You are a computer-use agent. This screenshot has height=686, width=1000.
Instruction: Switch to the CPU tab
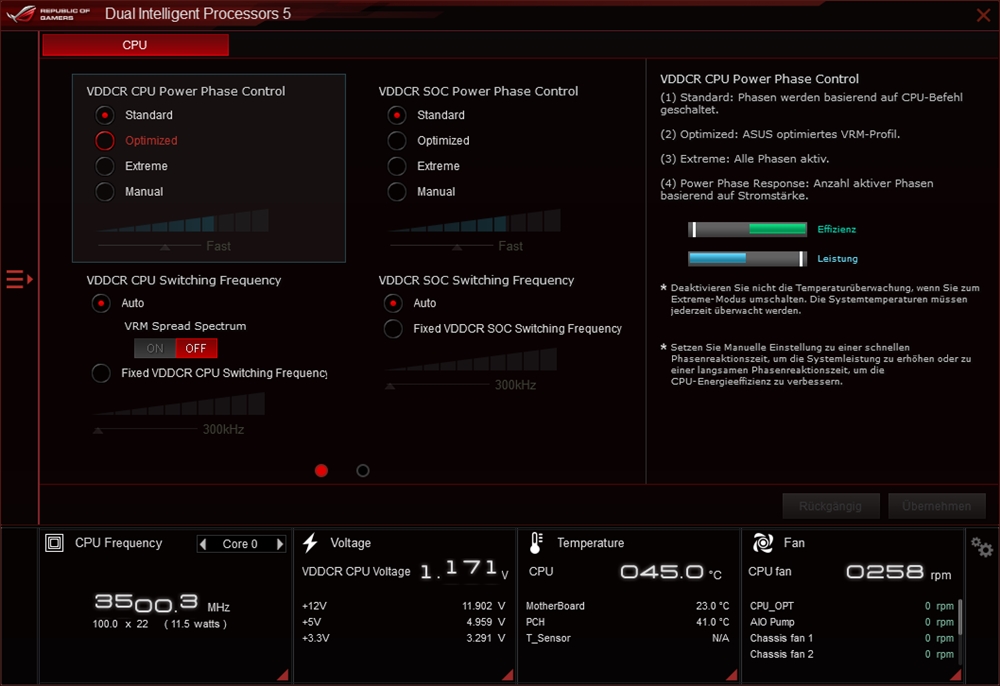pos(135,45)
